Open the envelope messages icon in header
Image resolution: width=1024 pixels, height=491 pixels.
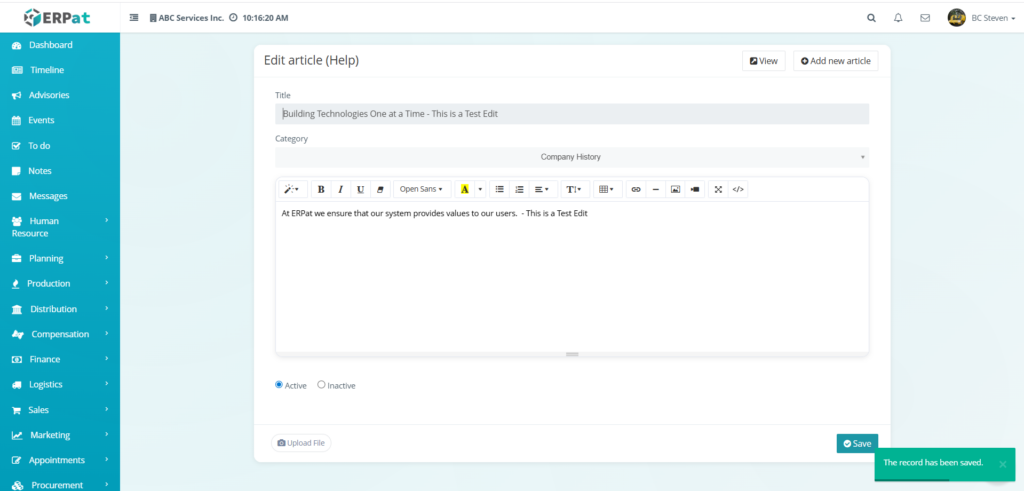point(925,18)
